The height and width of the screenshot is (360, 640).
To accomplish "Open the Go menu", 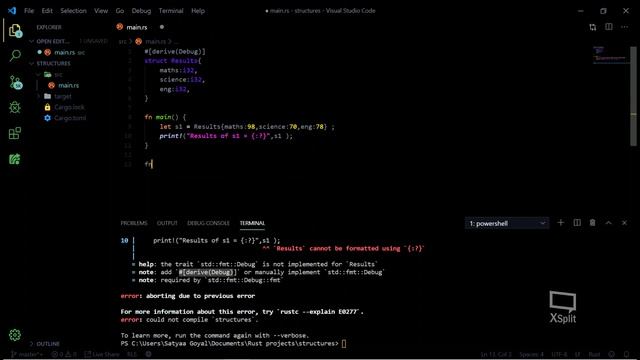I will pyautogui.click(x=120, y=11).
